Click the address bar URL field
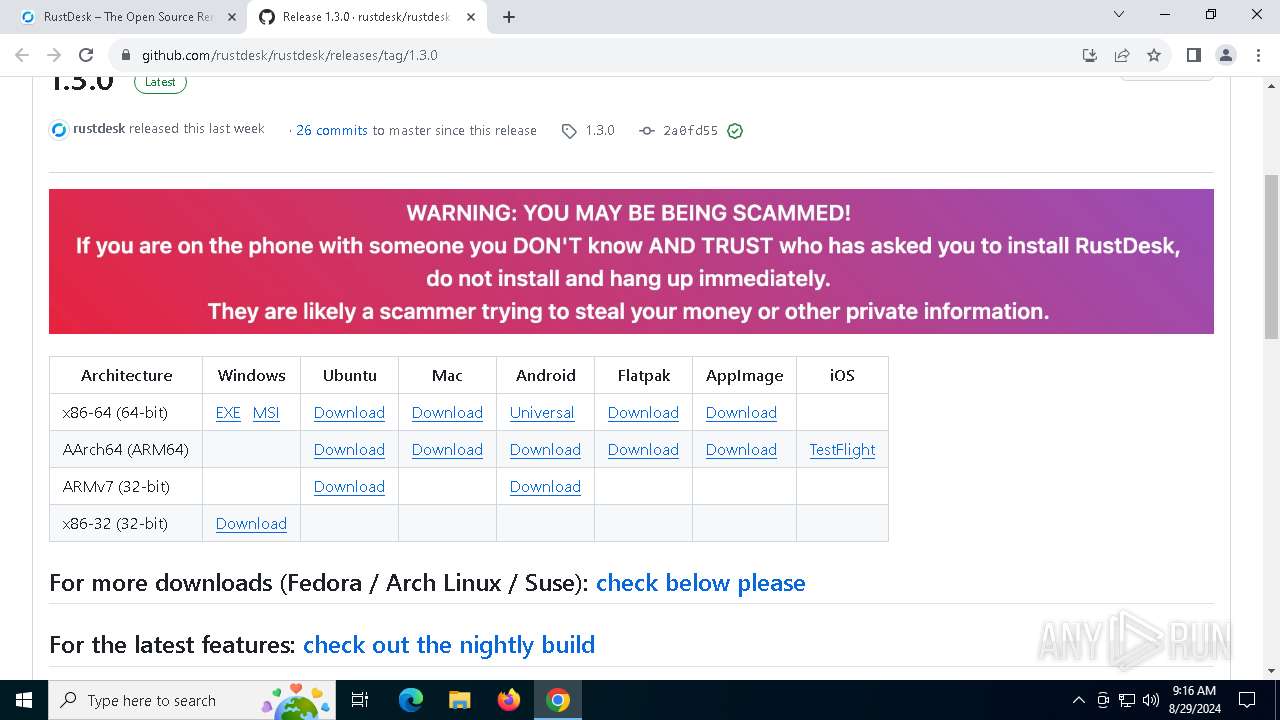Screen dimensions: 1280x720 tap(600, 55)
